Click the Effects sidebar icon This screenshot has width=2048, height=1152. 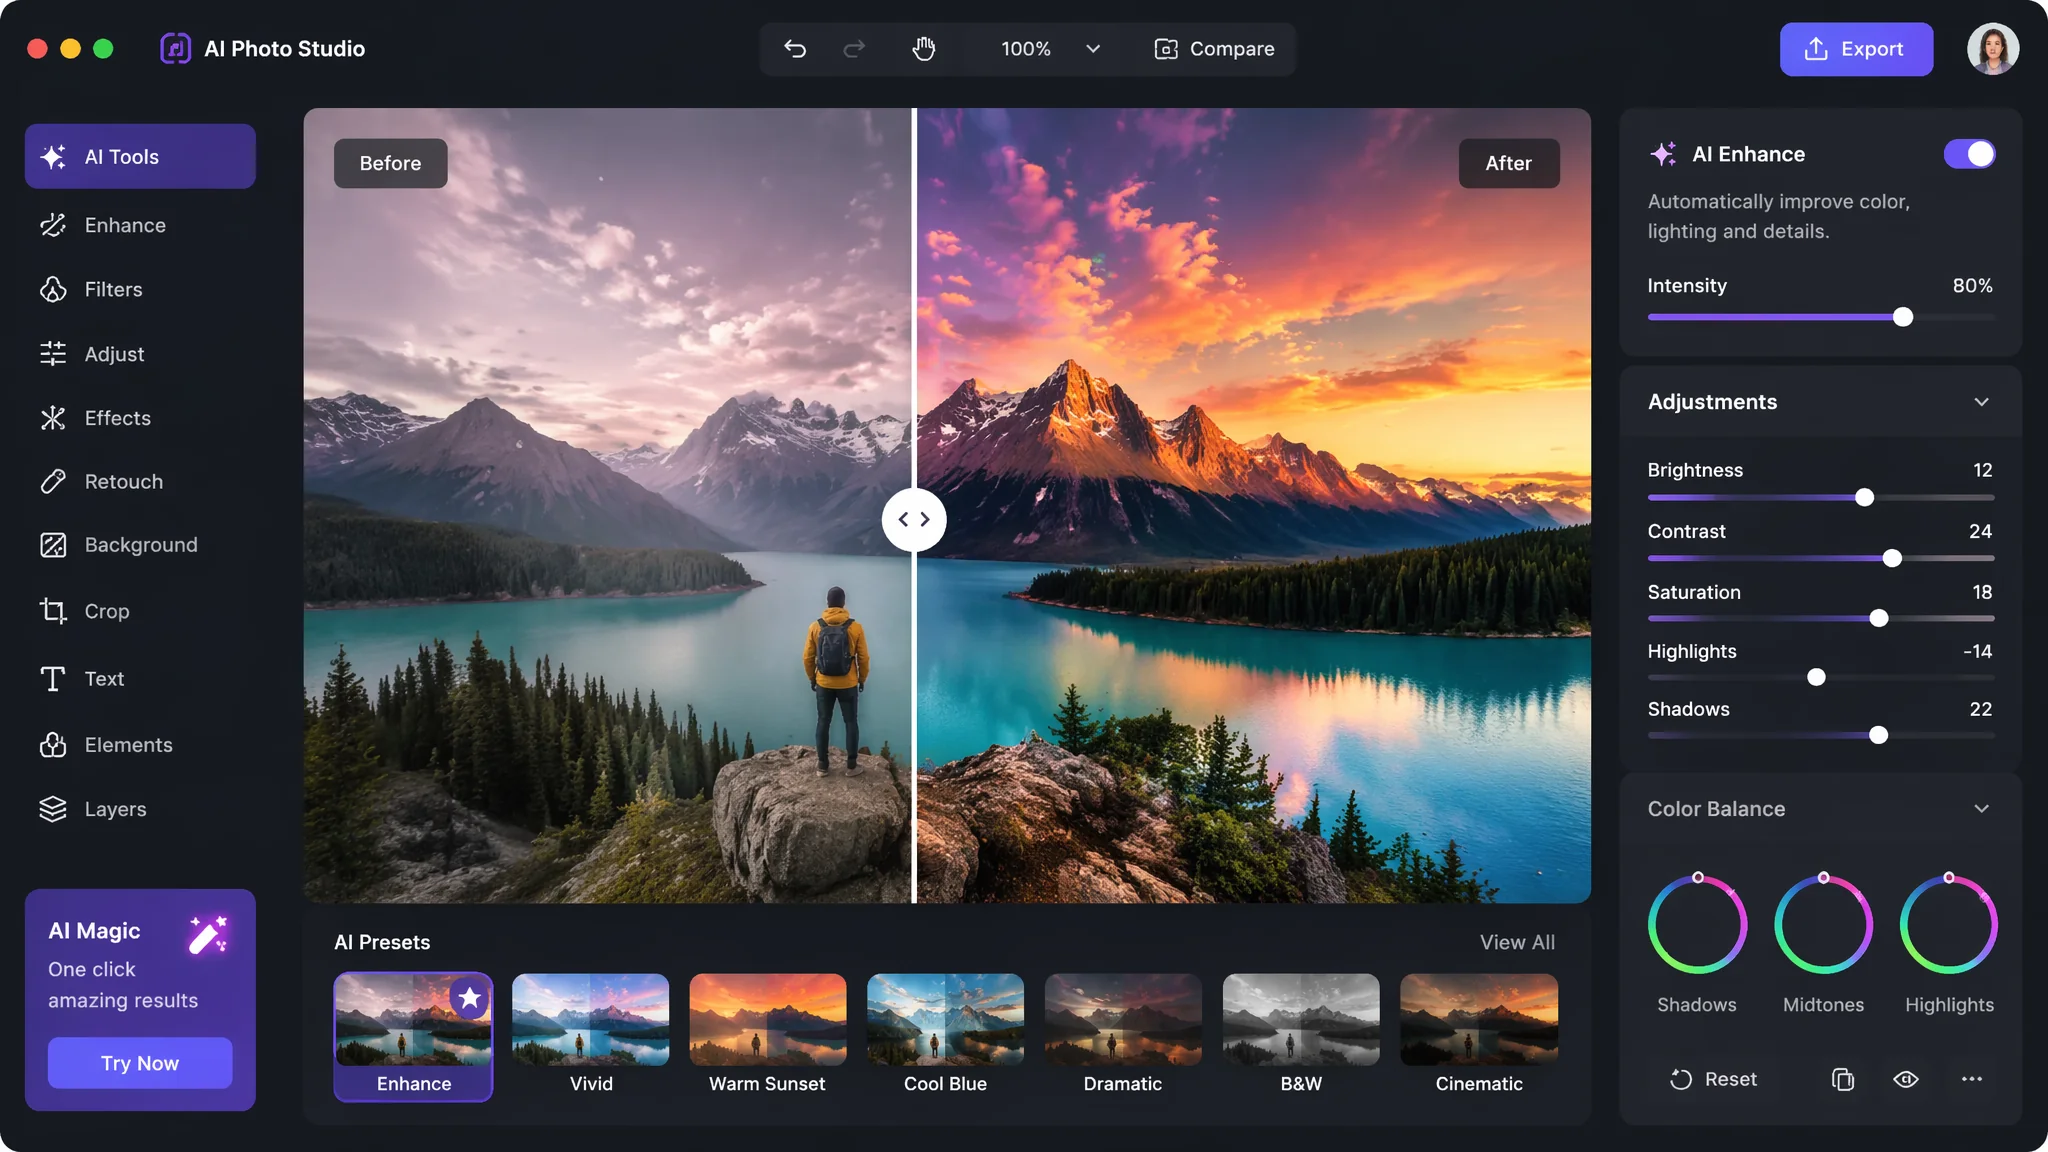[x=53, y=418]
